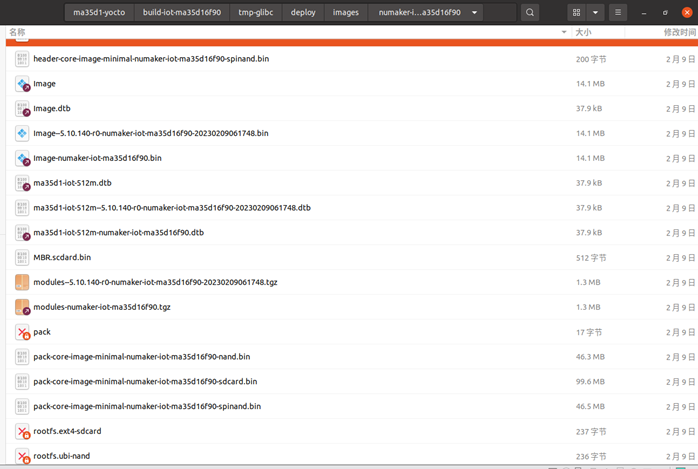Click the broken-link pack file icon

[23, 332]
